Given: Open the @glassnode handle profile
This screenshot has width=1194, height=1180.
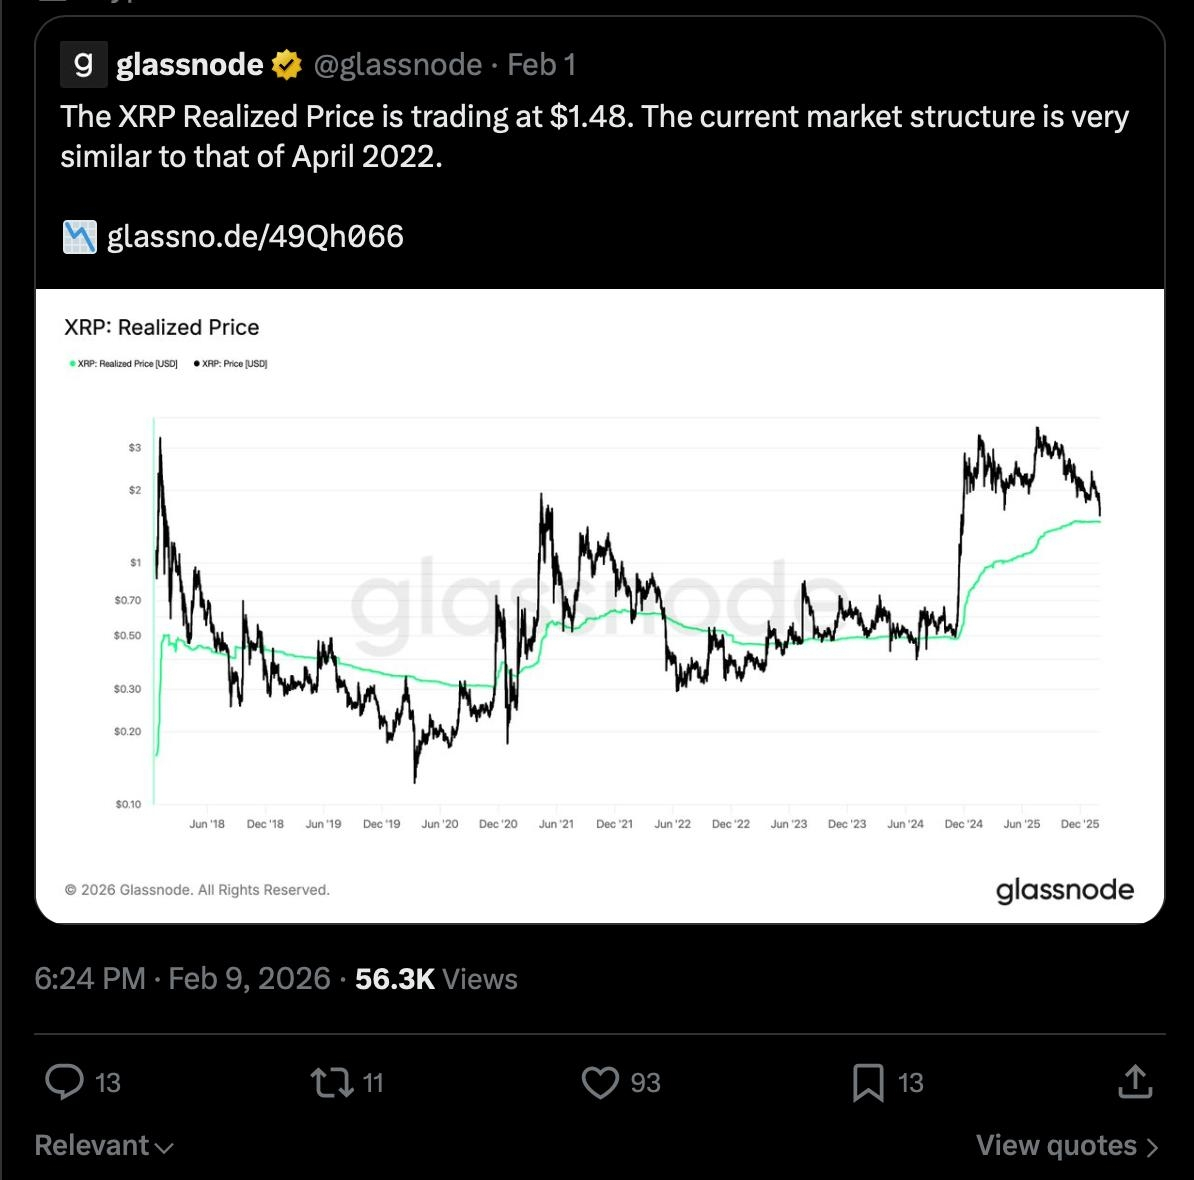Looking at the screenshot, I should (398, 65).
